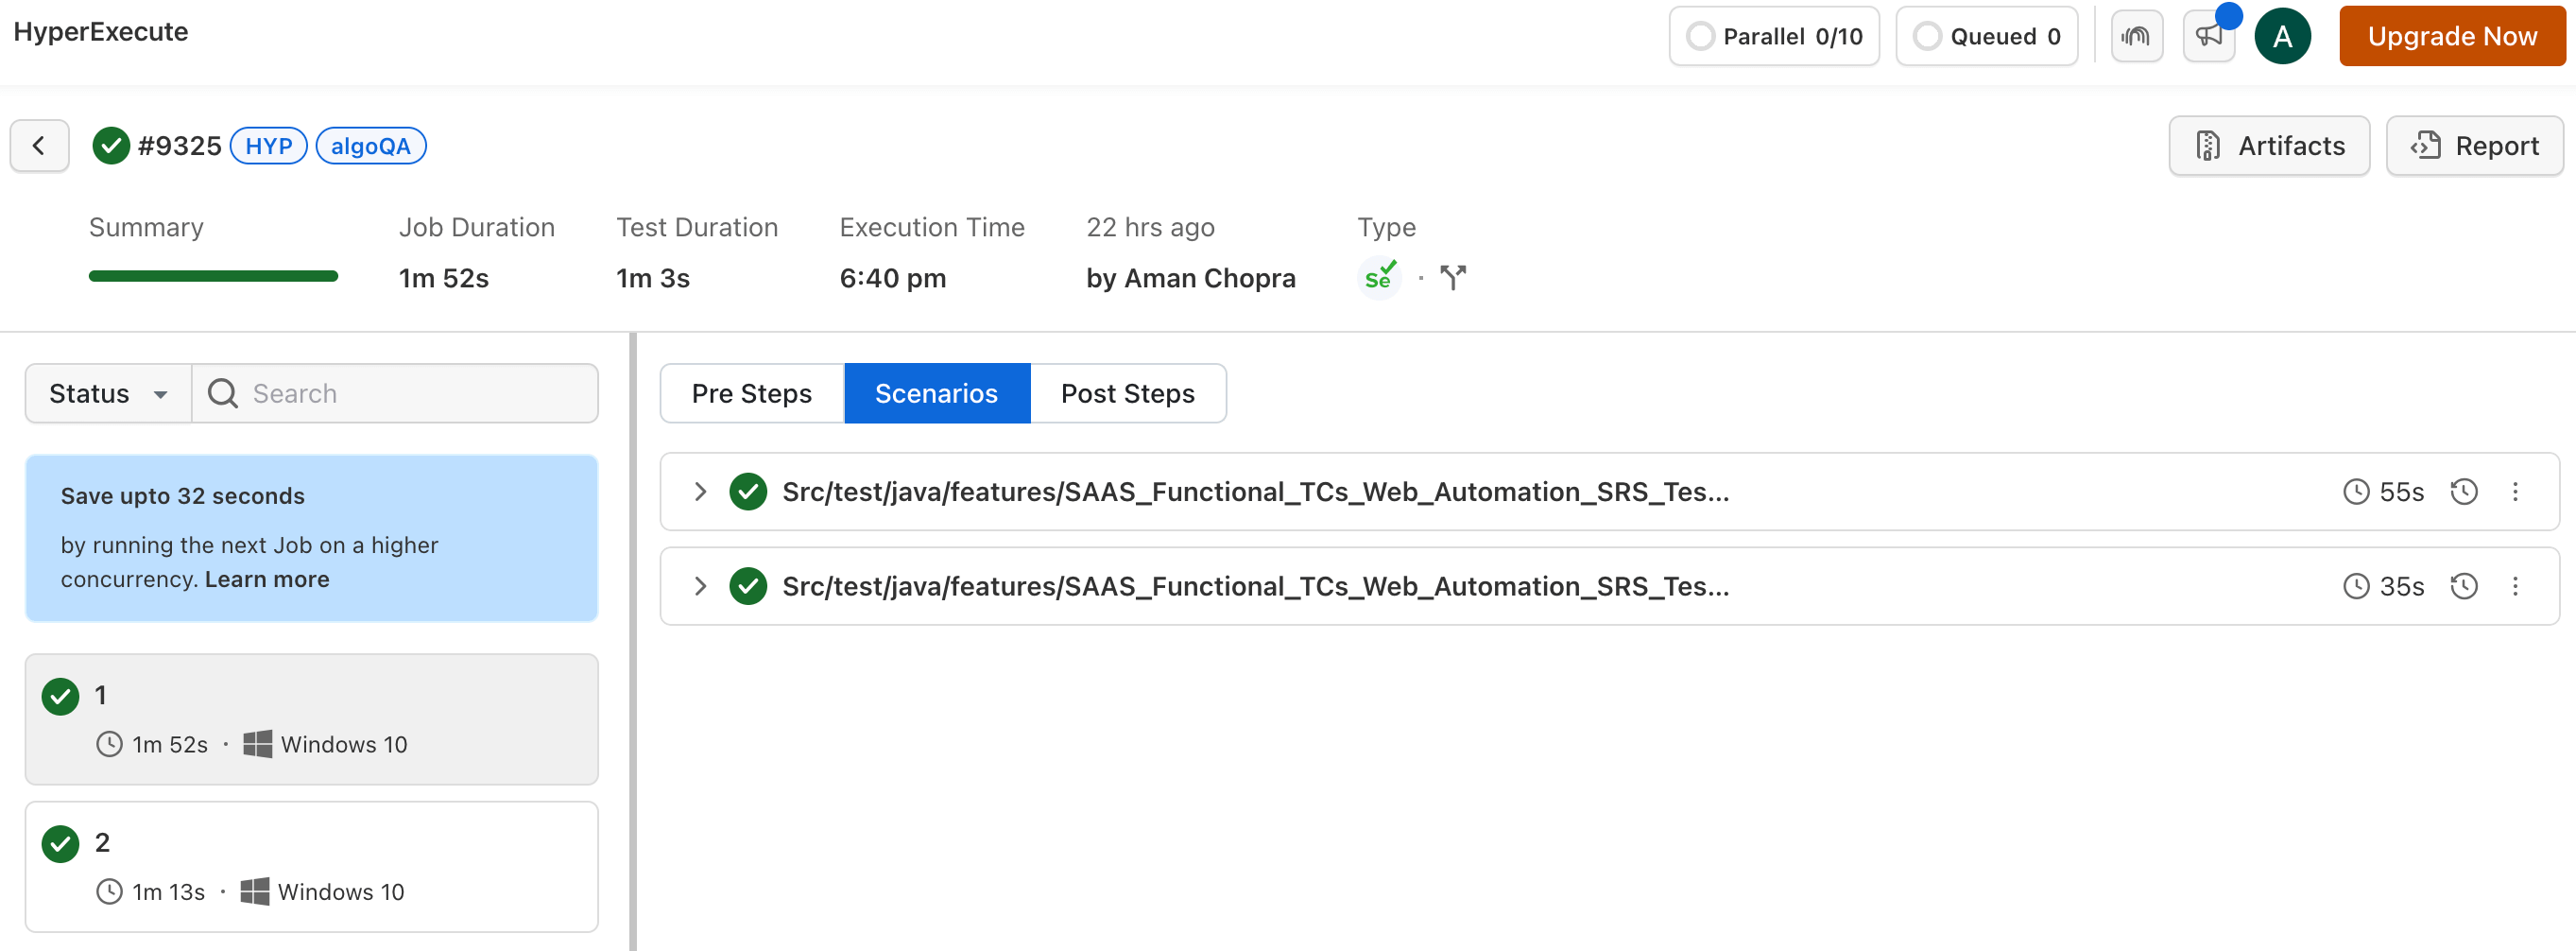Open history for the 35s scenario
The height and width of the screenshot is (951, 2576).
click(2463, 586)
